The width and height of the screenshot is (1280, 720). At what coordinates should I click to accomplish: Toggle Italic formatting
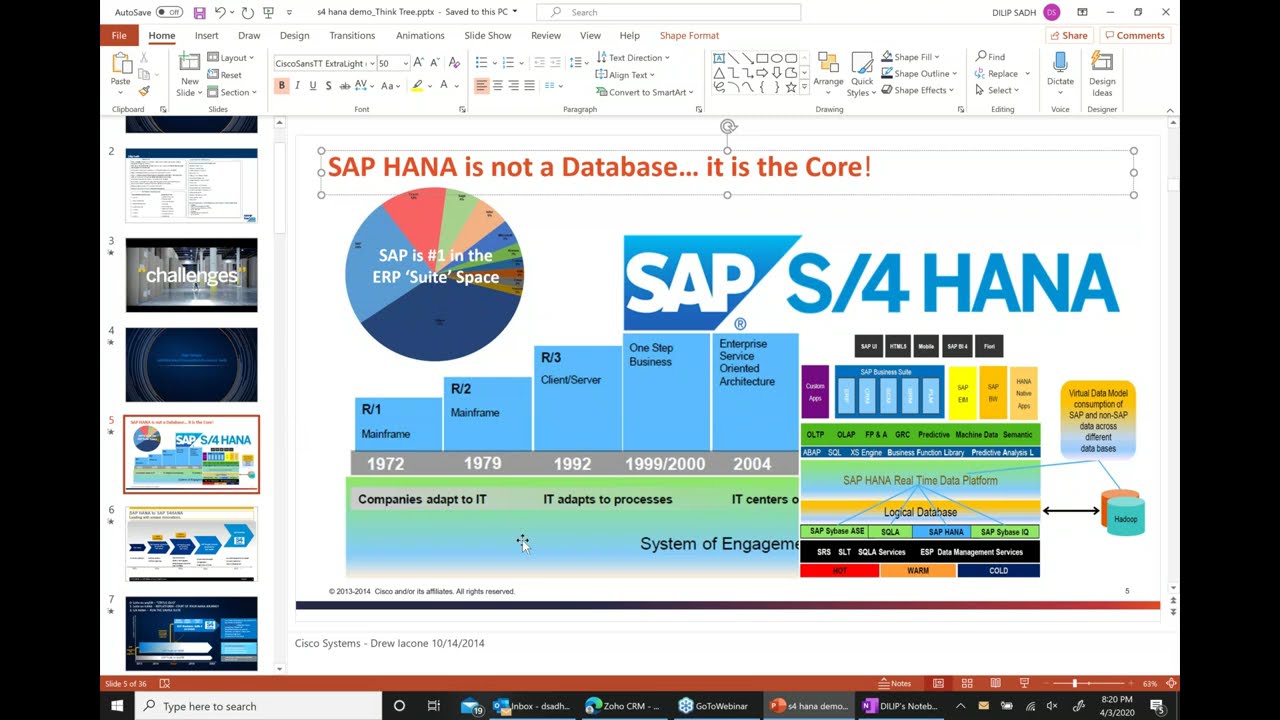coord(297,86)
